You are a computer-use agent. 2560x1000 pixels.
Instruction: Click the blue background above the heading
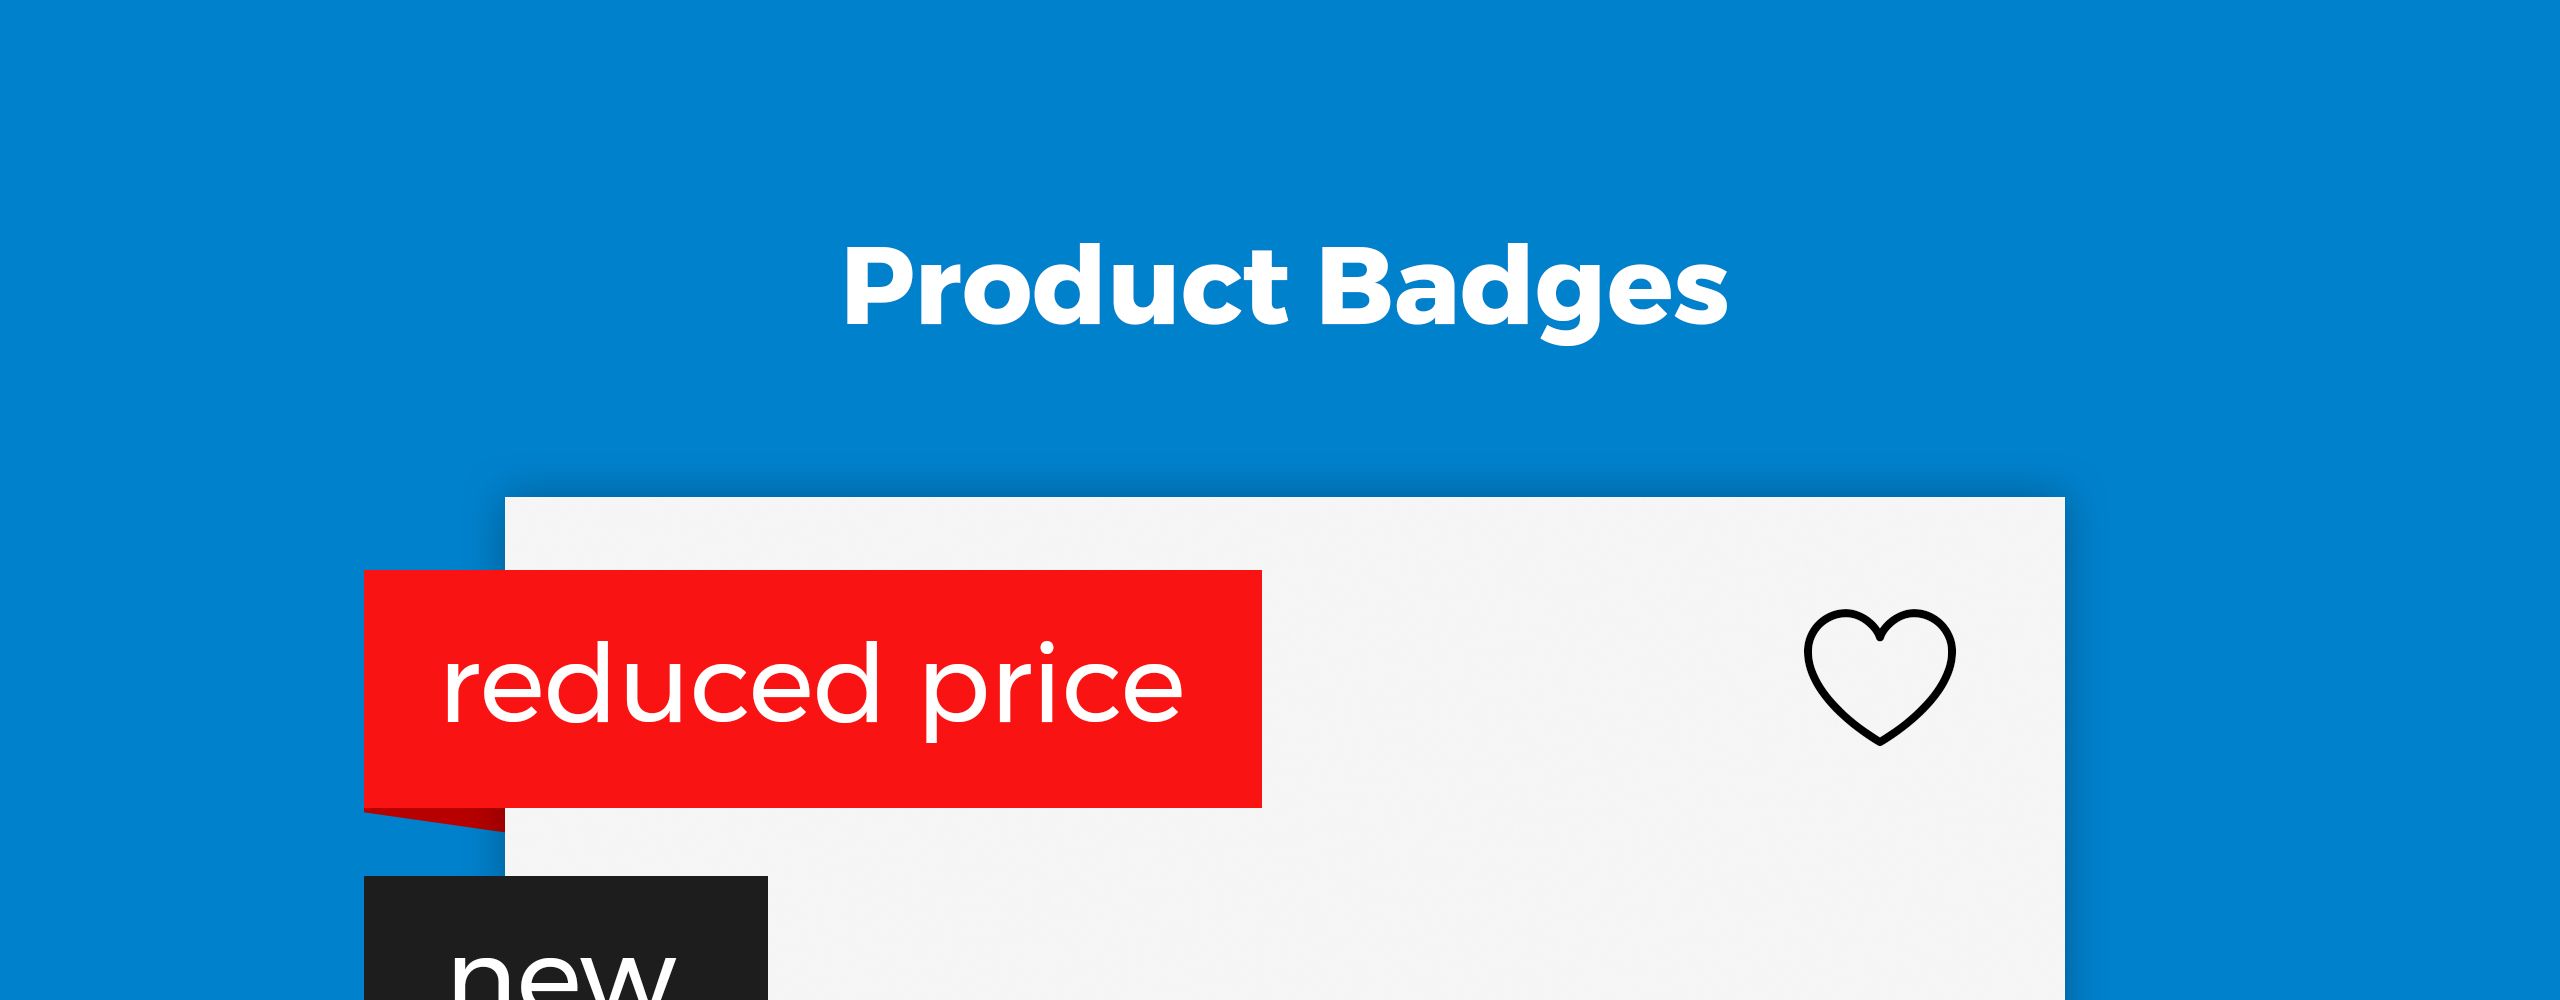(1280, 100)
